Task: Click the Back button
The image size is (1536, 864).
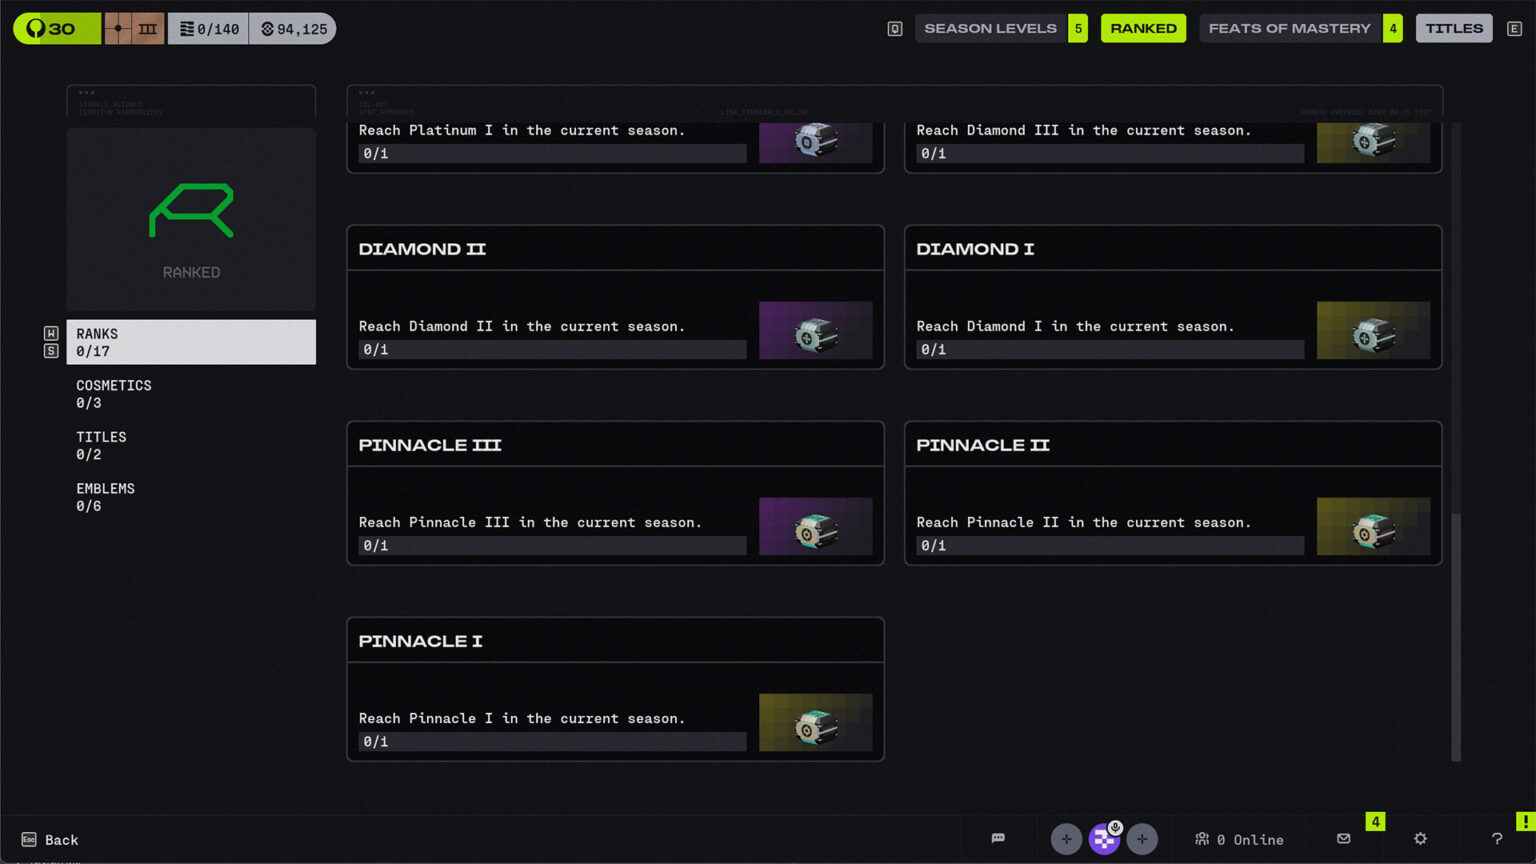Action: click(48, 839)
